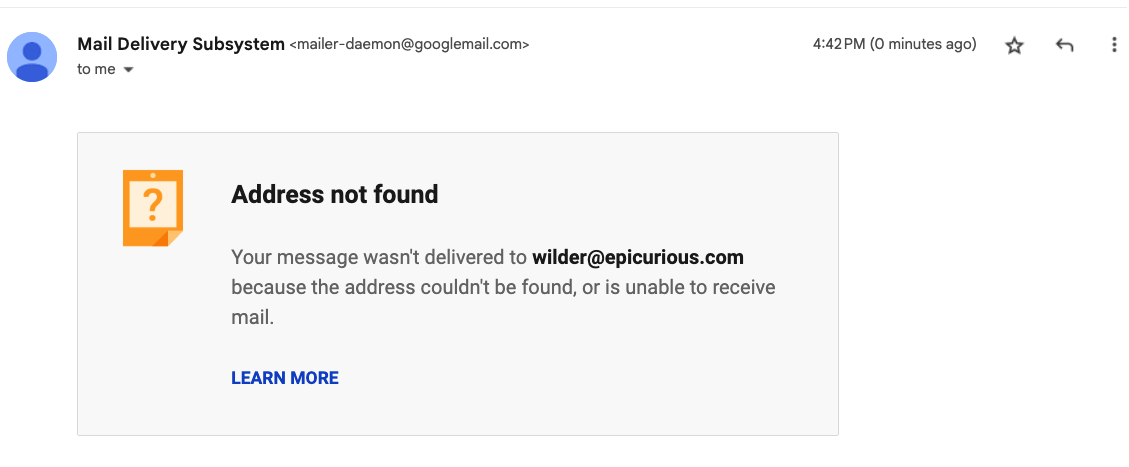Click the reply arrow icon
The image size is (1129, 467).
click(x=1065, y=46)
